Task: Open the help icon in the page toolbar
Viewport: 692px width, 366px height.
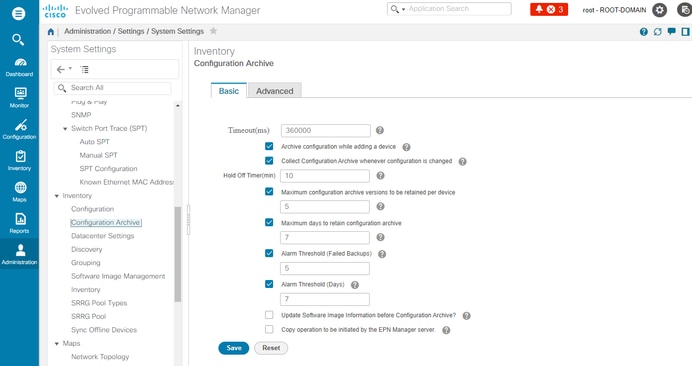Action: point(643,32)
